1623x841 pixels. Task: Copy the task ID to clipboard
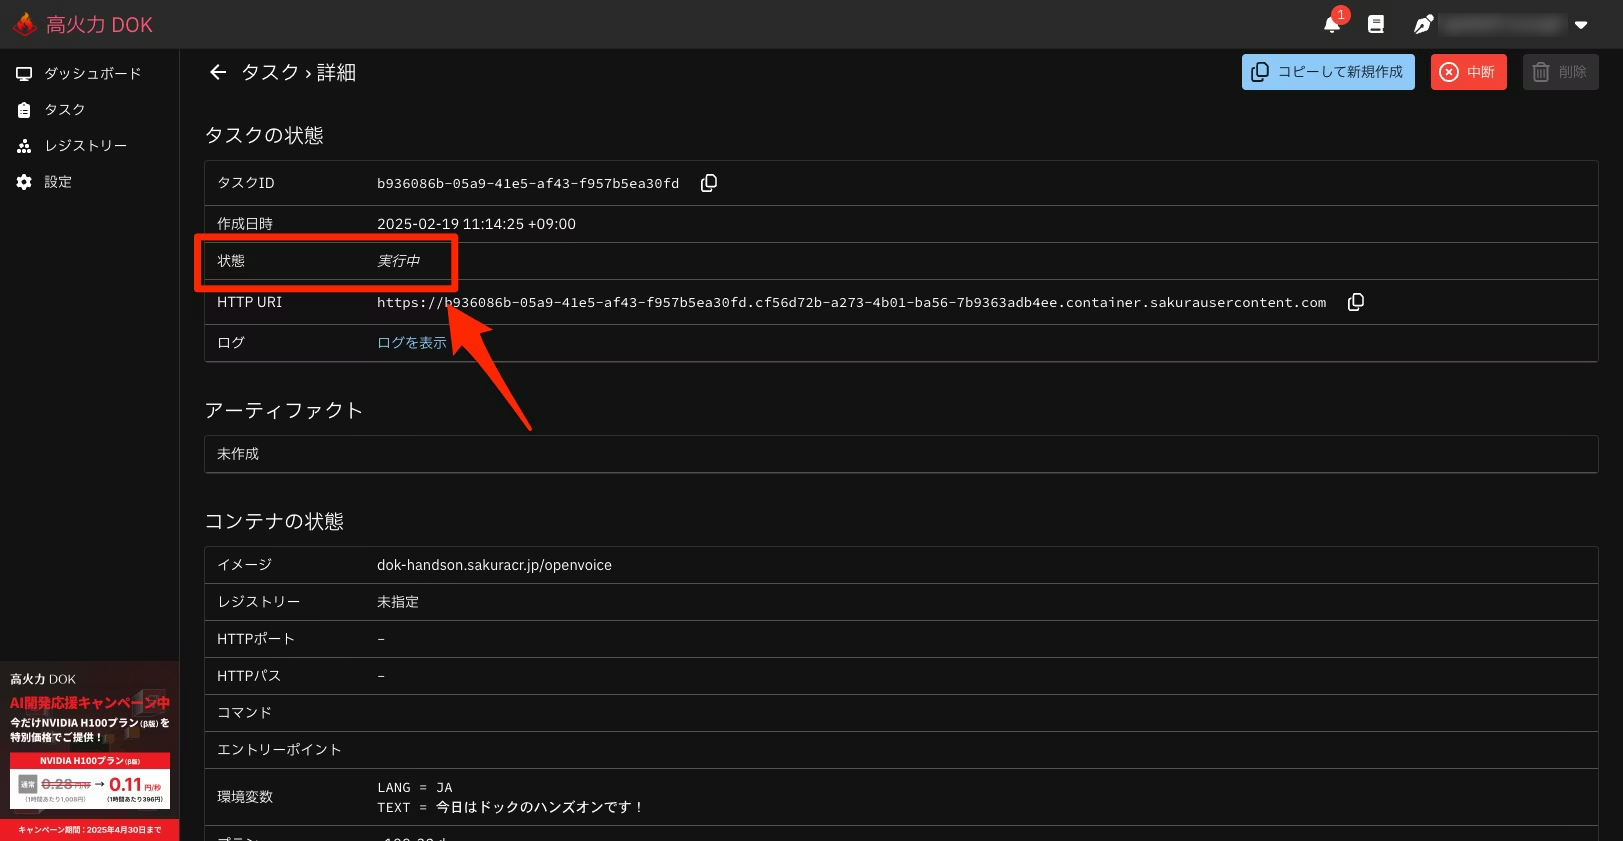pyautogui.click(x=709, y=183)
